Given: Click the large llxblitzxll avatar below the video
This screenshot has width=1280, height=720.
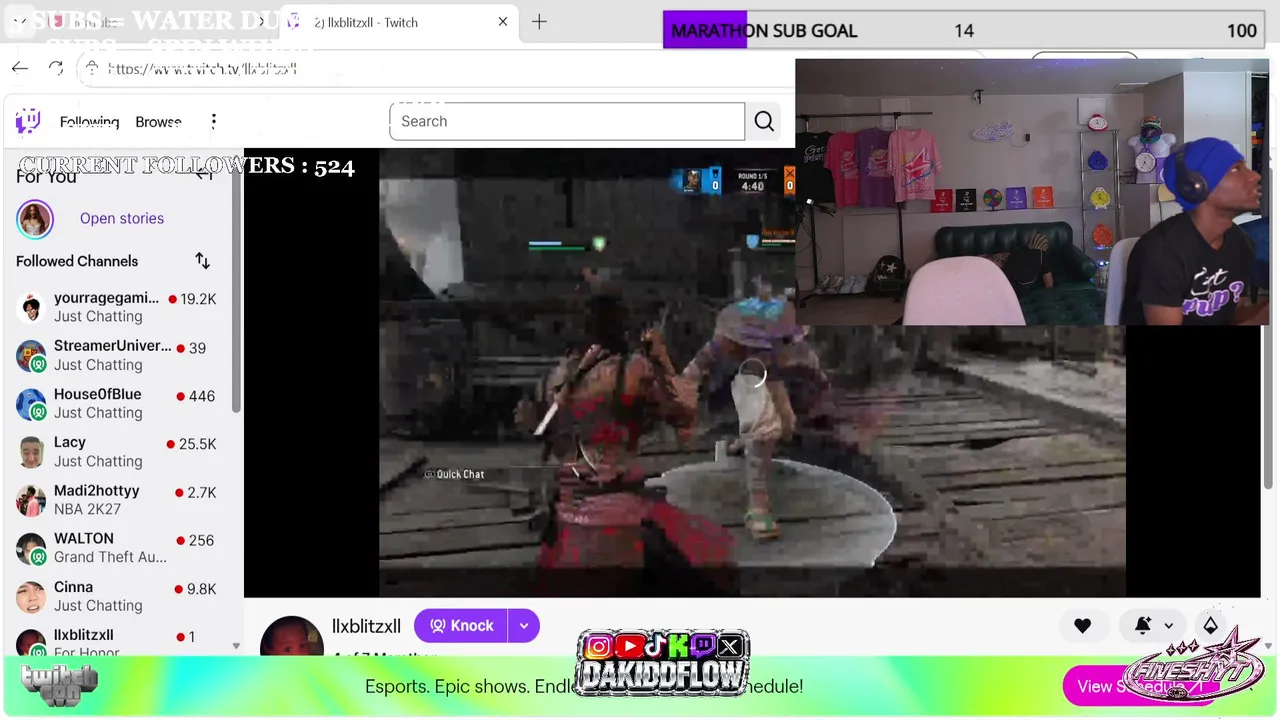Looking at the screenshot, I should [292, 637].
